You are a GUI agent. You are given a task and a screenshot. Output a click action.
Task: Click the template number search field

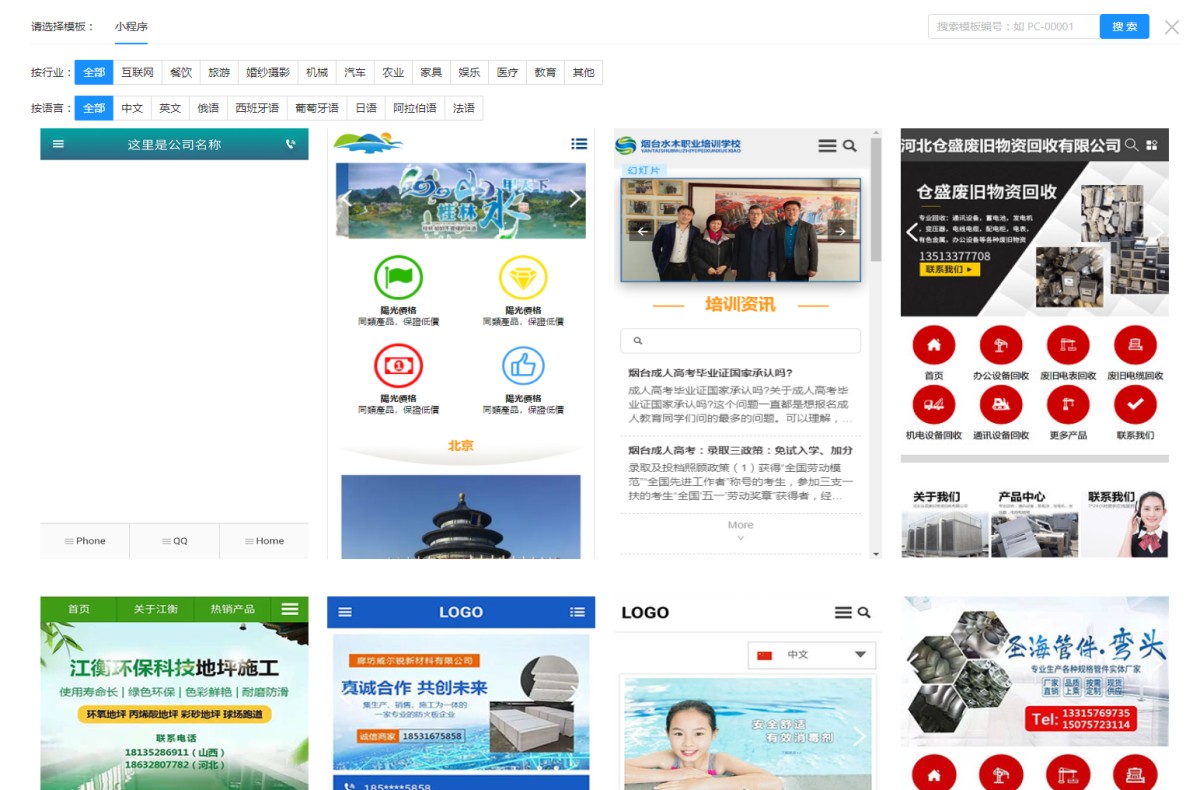click(1012, 27)
